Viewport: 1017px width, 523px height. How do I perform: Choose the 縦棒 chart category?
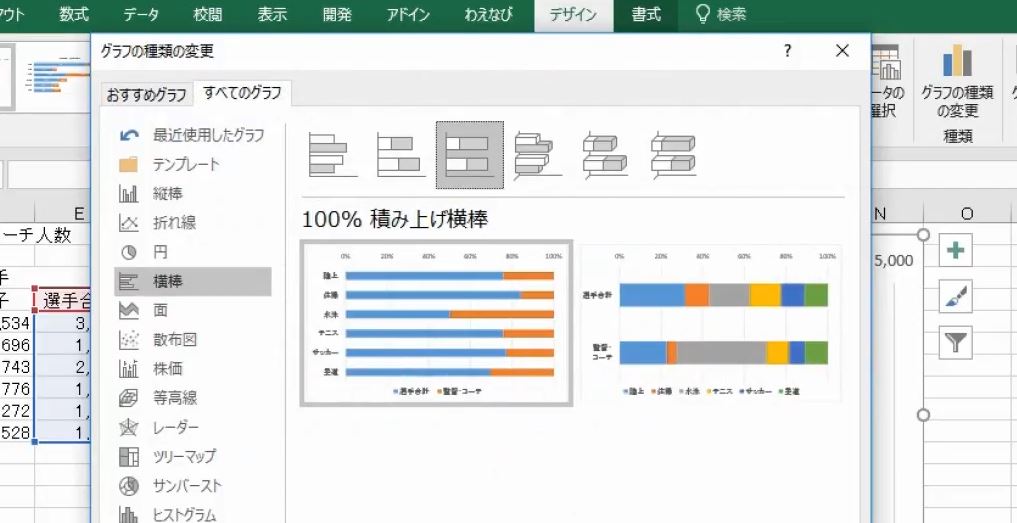pyautogui.click(x=193, y=193)
